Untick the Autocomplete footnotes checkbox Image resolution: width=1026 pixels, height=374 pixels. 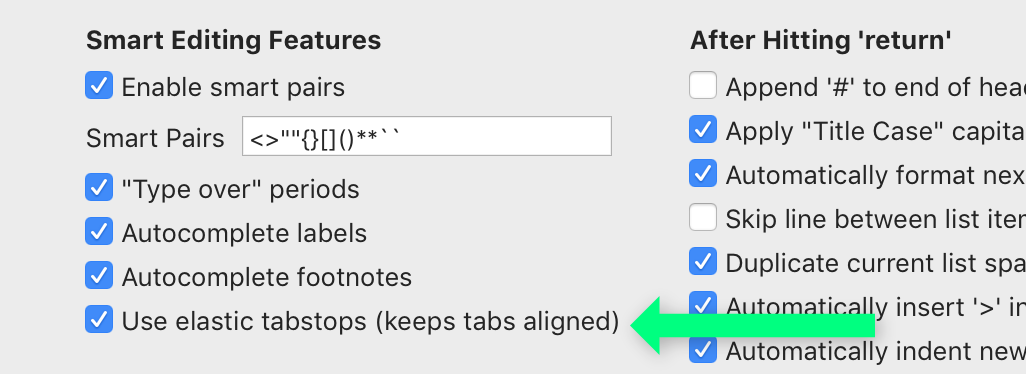[x=99, y=276]
